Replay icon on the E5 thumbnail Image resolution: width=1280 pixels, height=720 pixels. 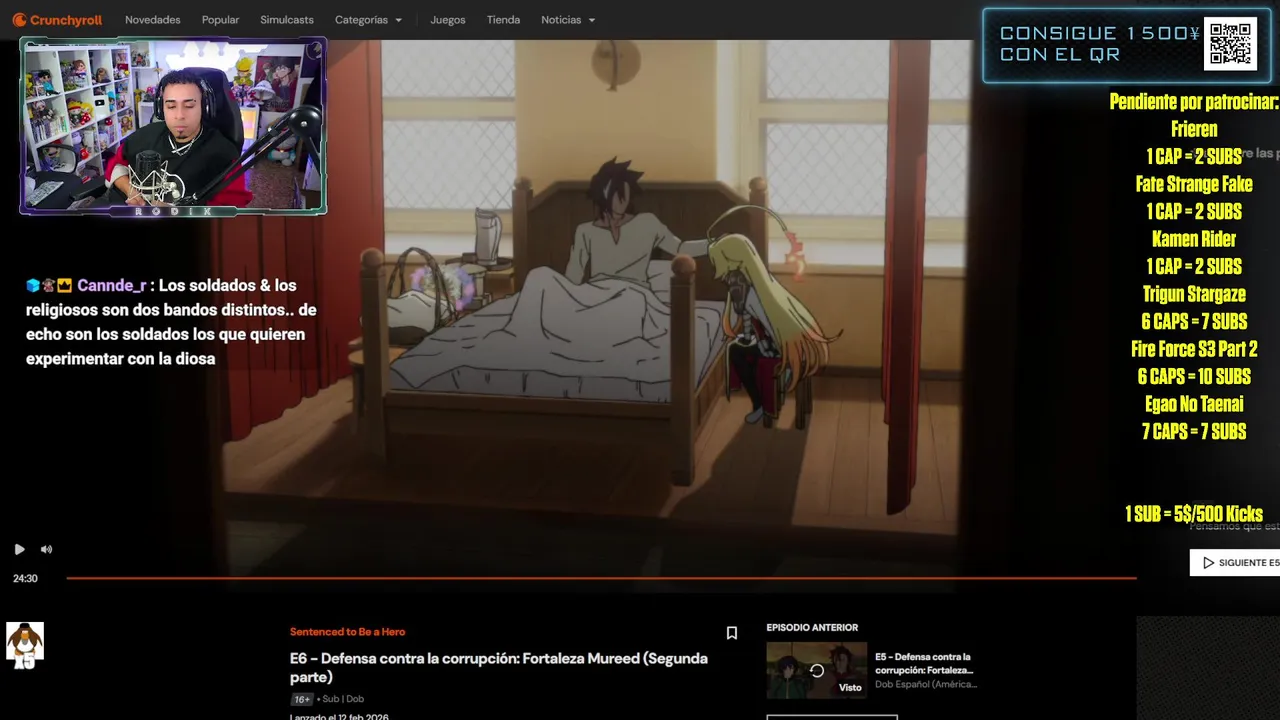(x=817, y=671)
